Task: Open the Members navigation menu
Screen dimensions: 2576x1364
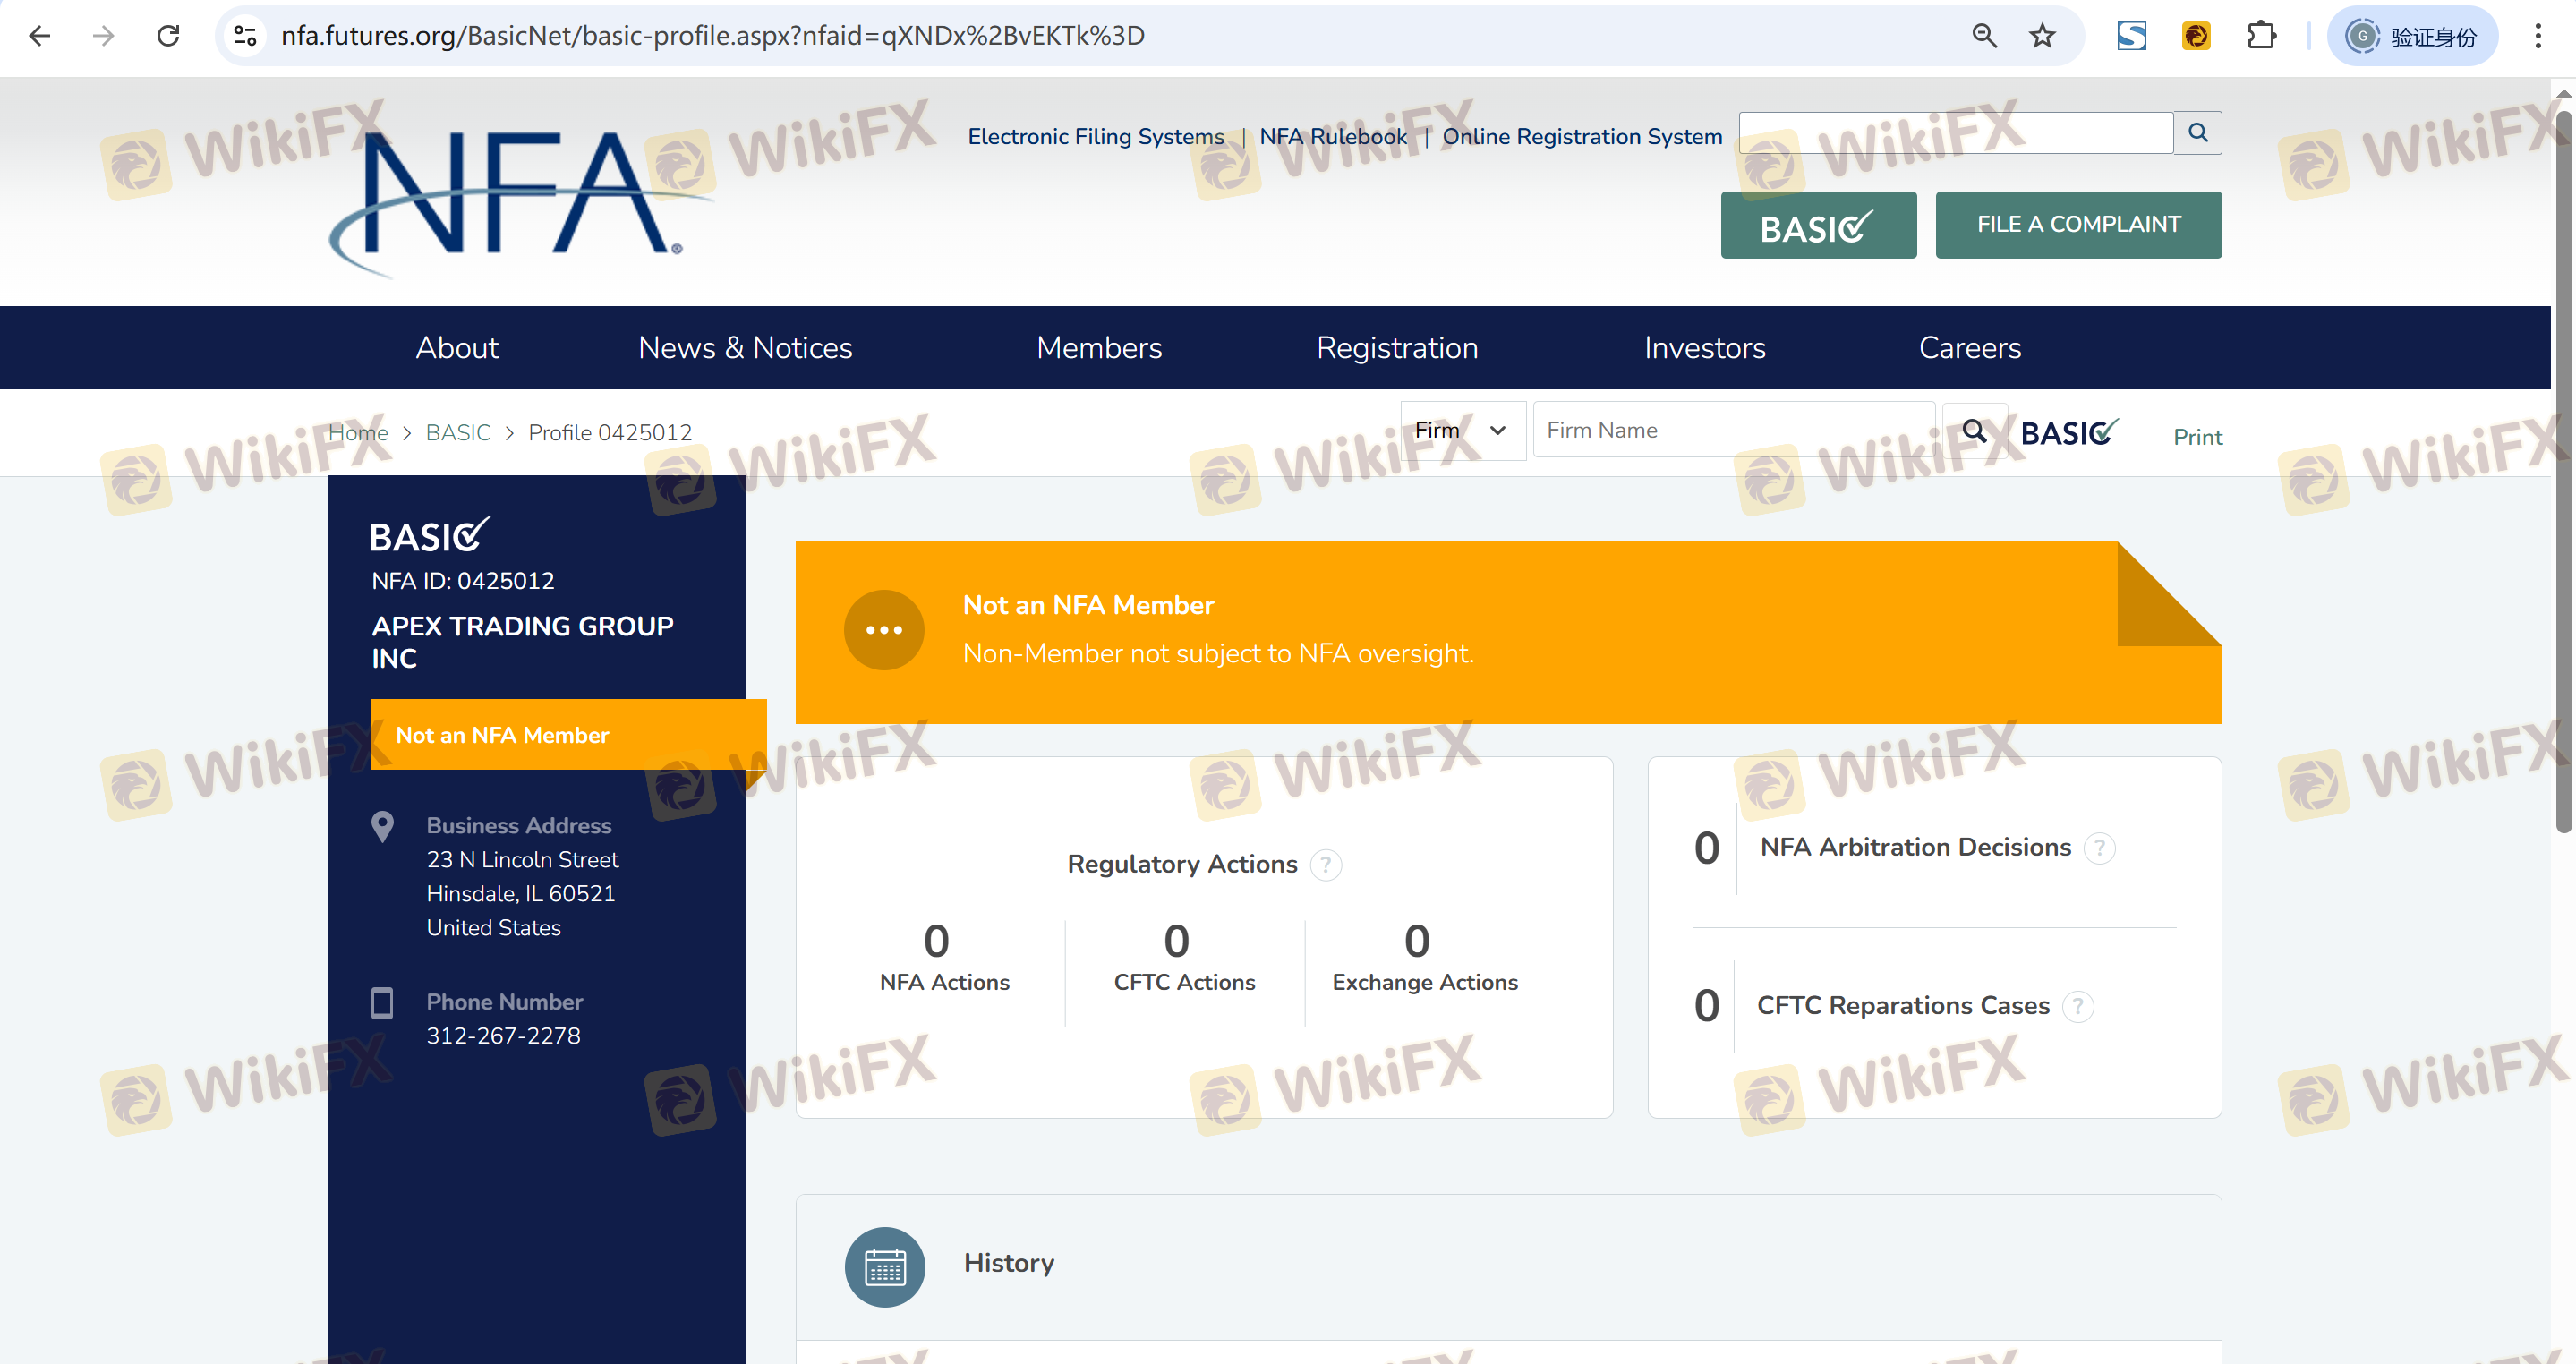Action: click(1099, 348)
